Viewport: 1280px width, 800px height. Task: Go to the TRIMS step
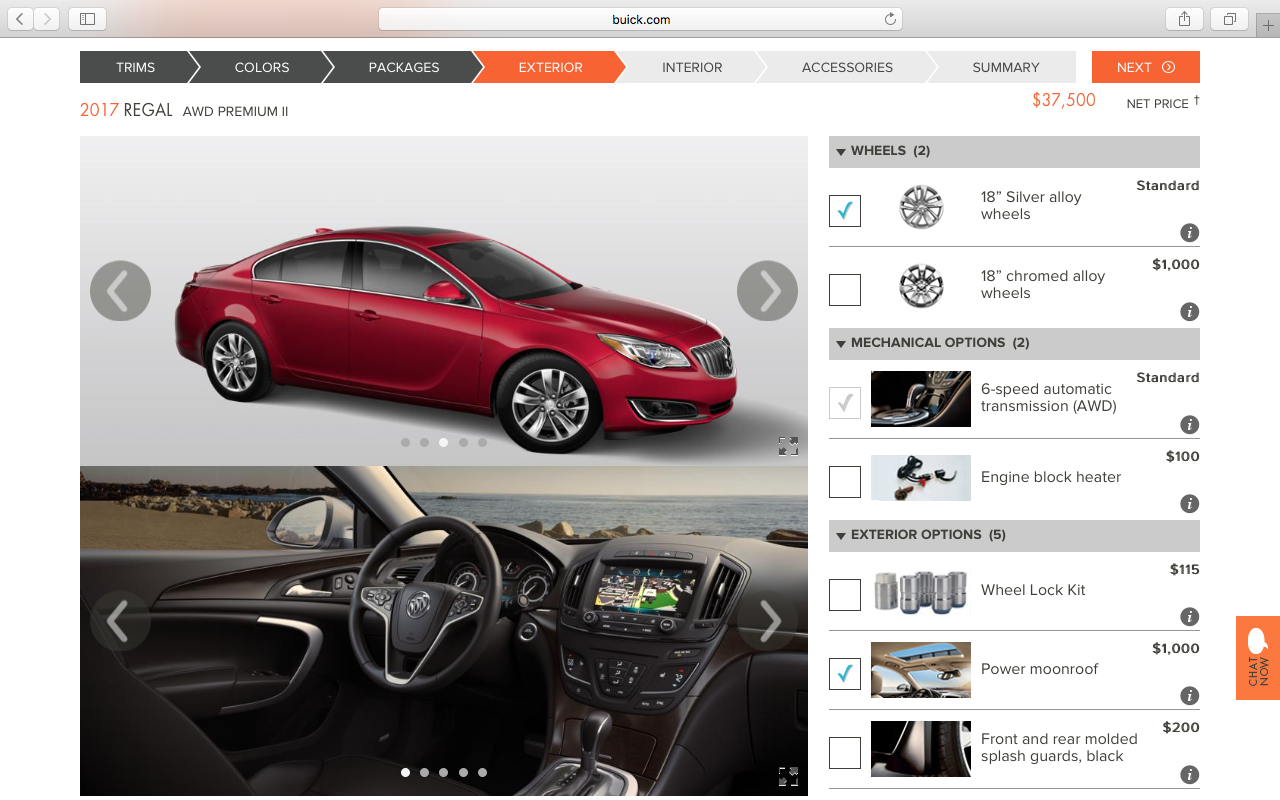136,67
